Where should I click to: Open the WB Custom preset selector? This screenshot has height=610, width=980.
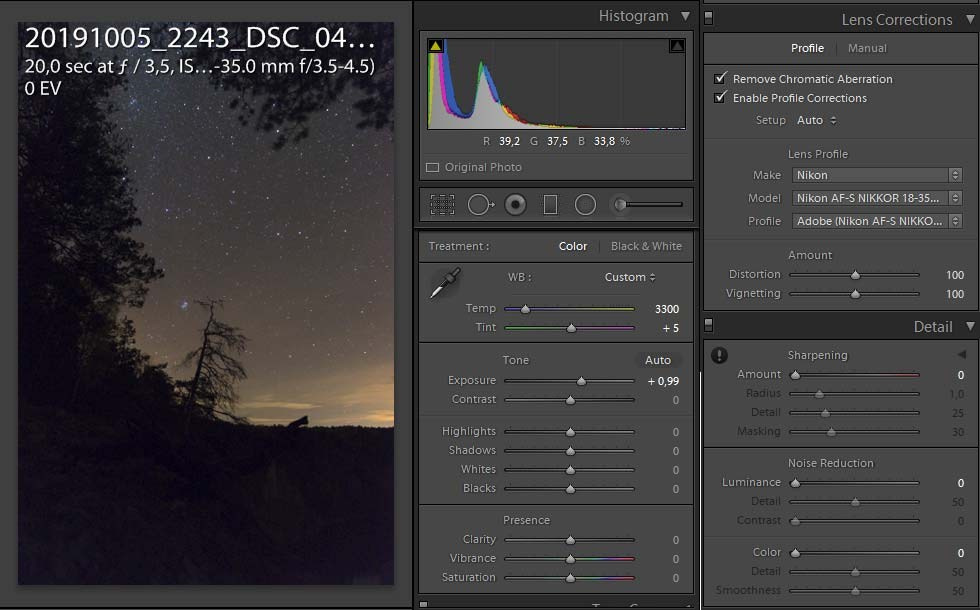[x=628, y=277]
